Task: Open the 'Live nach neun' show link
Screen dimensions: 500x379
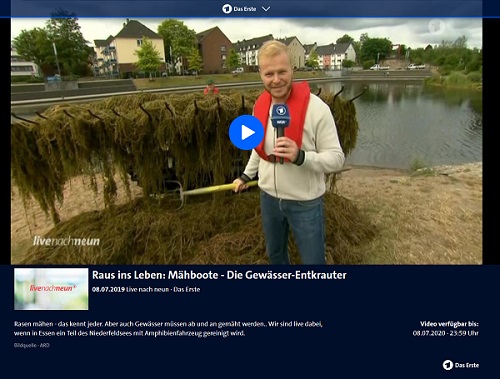Action: click(x=148, y=289)
